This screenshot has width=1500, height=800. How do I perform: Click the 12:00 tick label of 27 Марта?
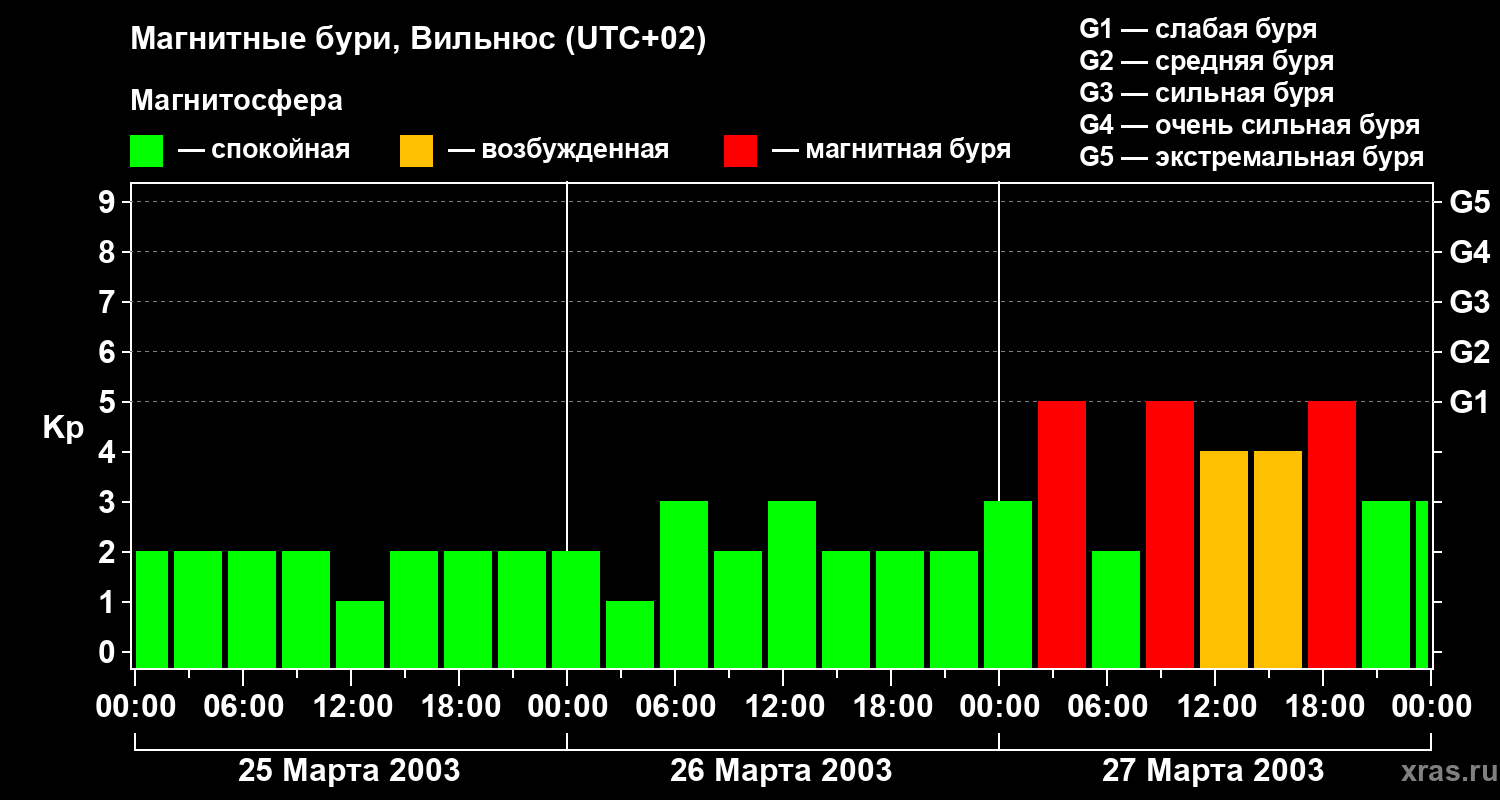[1215, 707]
